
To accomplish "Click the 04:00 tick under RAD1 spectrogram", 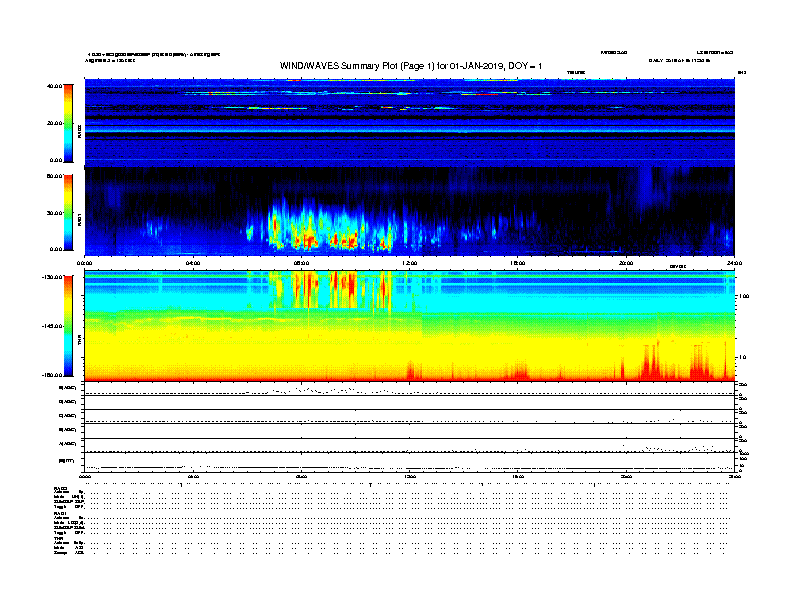I will click(193, 263).
